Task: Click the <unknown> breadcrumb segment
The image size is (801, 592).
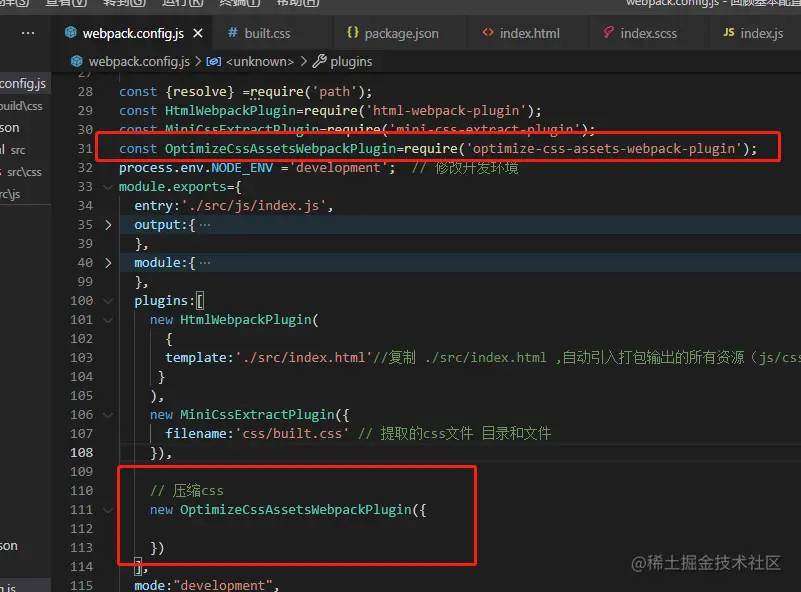Action: (x=260, y=61)
